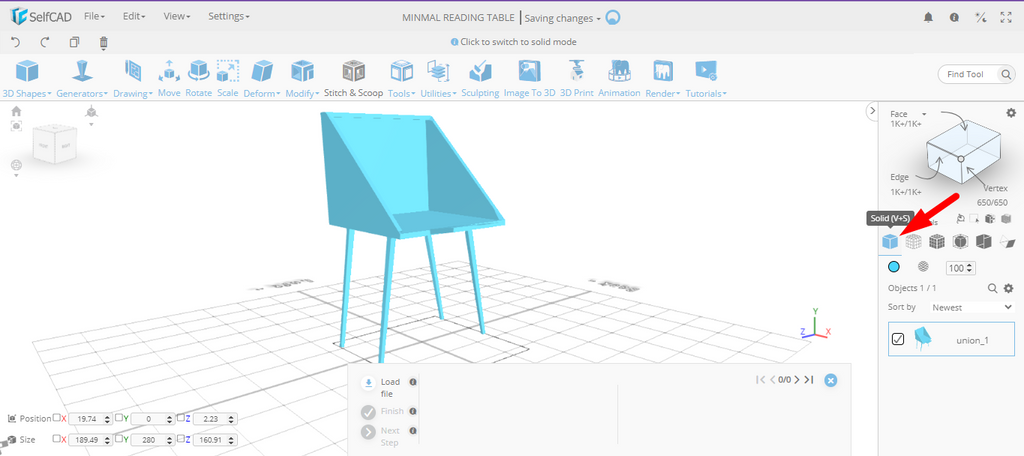
Task: Open Stitch & Scoop tool
Action: tap(353, 77)
